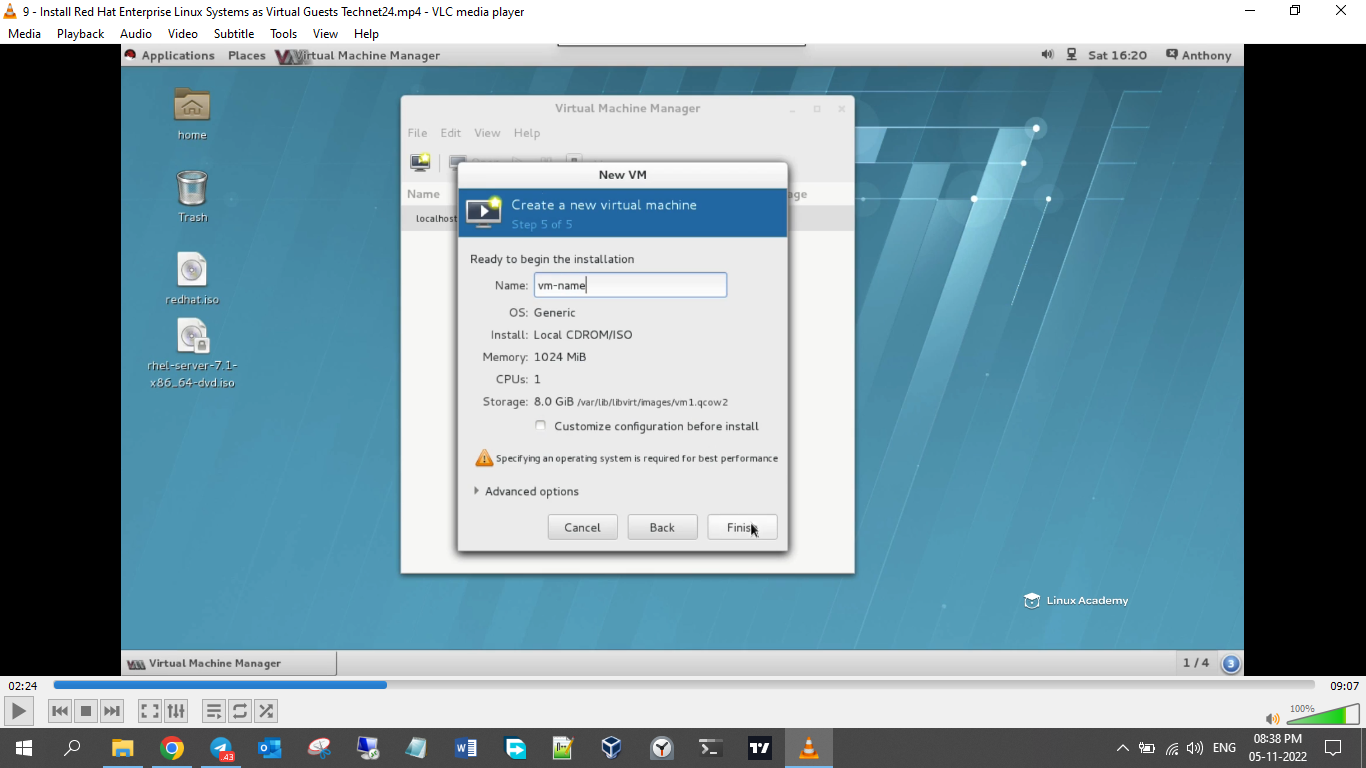This screenshot has height=768, width=1366.
Task: Open VirtualBox from taskbar
Action: click(x=612, y=748)
